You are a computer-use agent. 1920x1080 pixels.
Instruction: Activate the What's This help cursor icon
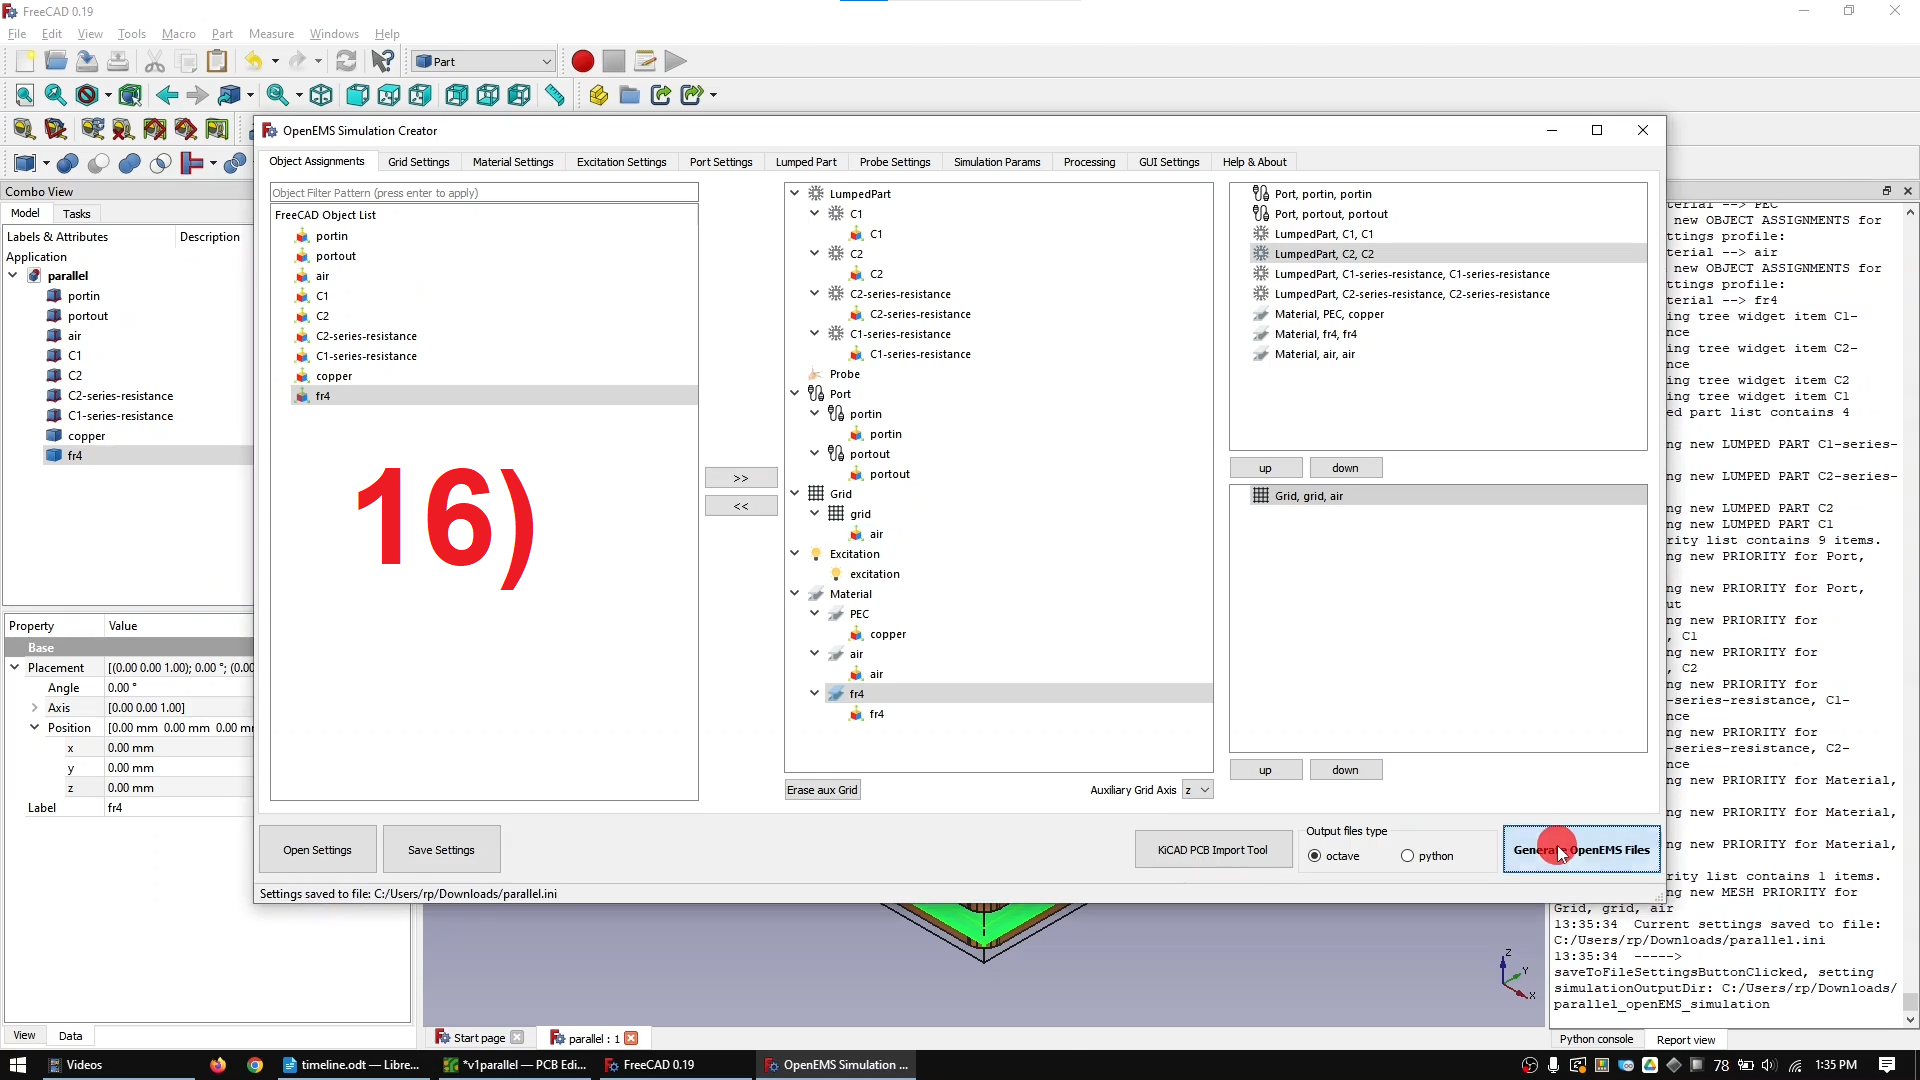(381, 61)
